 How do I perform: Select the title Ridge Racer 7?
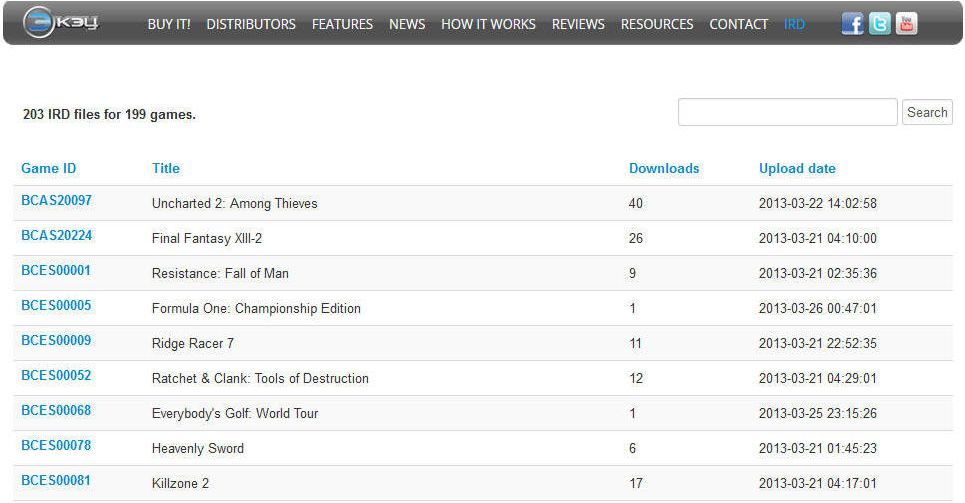click(x=193, y=344)
